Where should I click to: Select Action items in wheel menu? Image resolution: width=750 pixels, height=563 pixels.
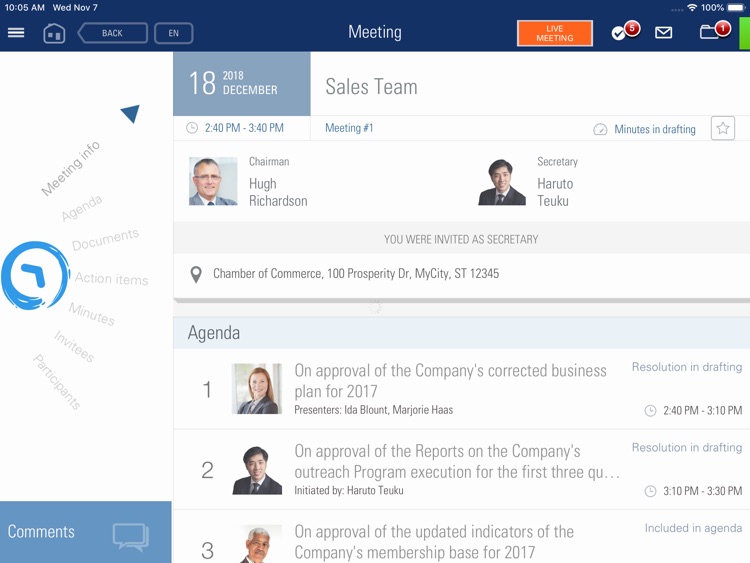111,278
